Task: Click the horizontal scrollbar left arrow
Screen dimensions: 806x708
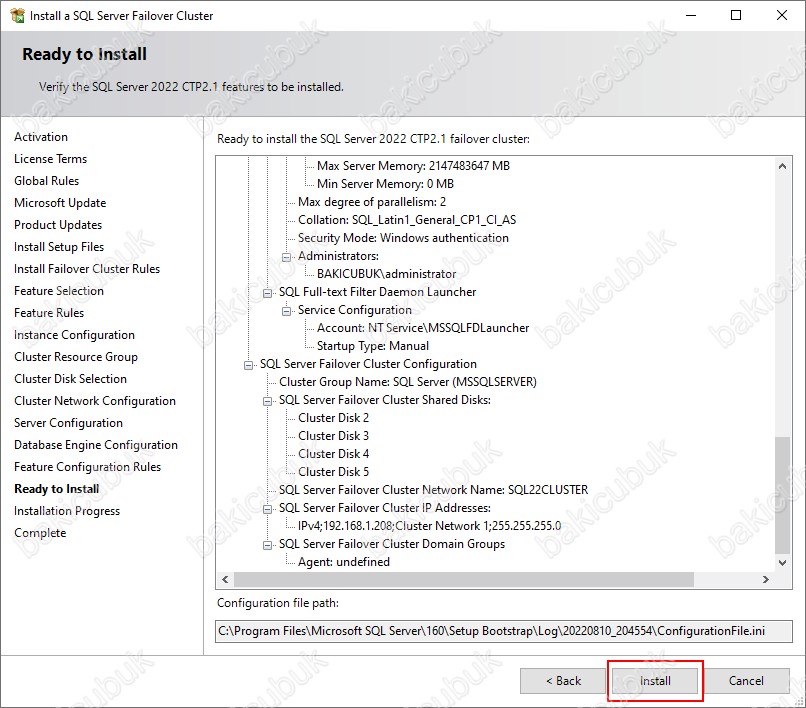Action: point(225,579)
